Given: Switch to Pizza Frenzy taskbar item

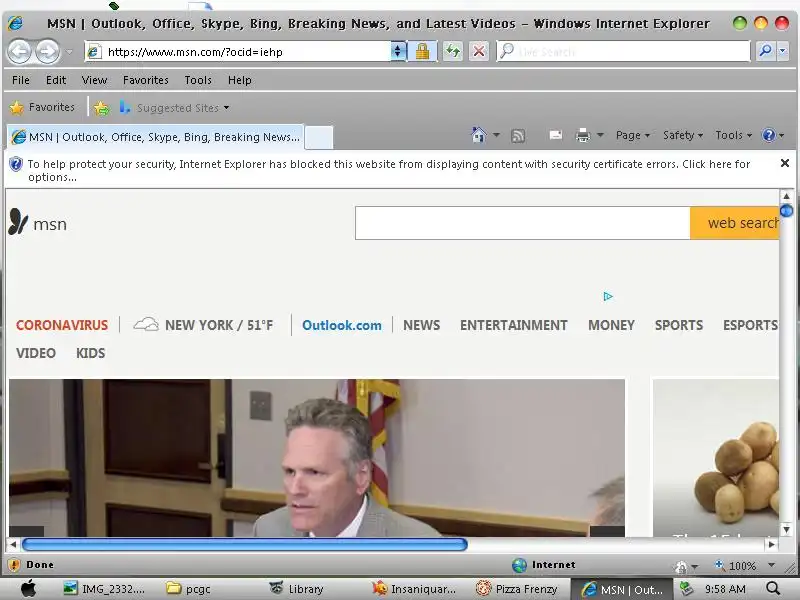Looking at the screenshot, I should tap(516, 589).
